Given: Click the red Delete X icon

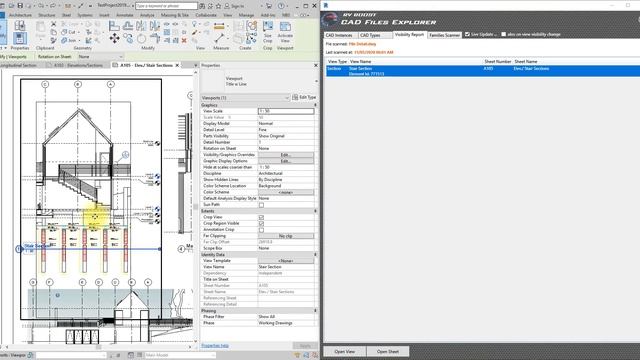Looking at the screenshot, I should point(184,40).
